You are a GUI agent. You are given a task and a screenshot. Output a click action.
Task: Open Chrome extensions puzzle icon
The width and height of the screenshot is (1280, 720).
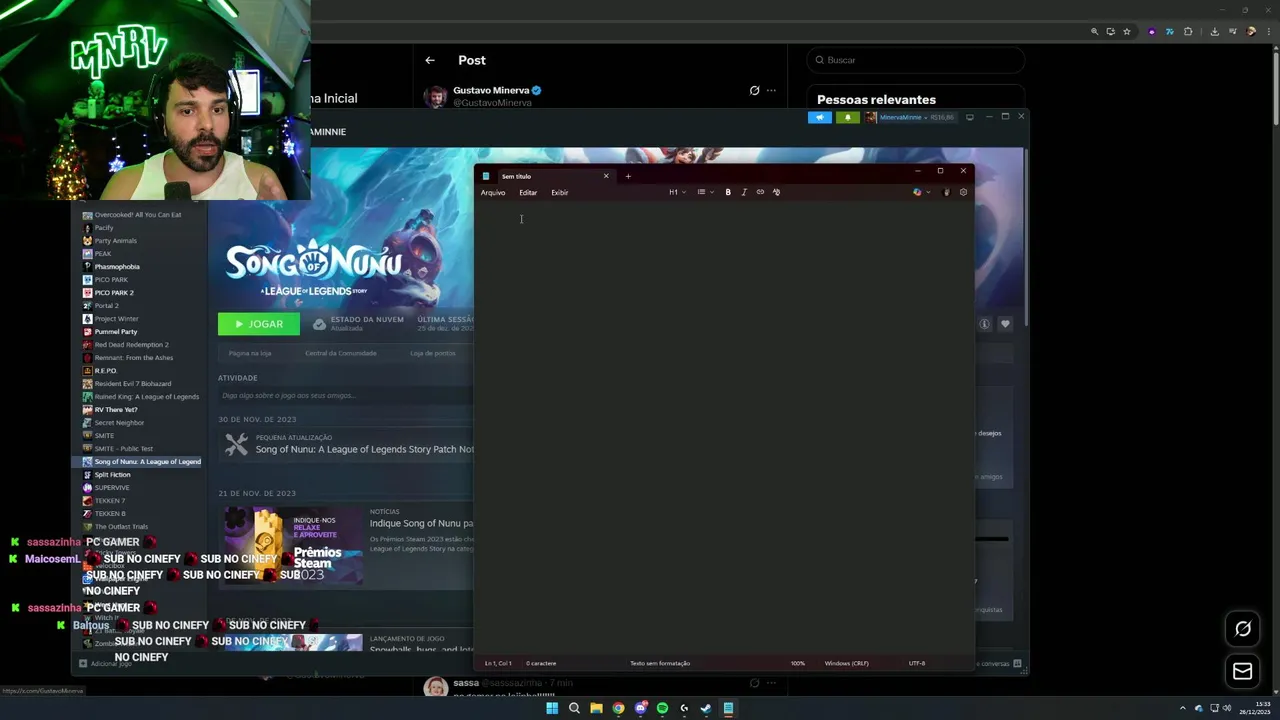click(1188, 32)
